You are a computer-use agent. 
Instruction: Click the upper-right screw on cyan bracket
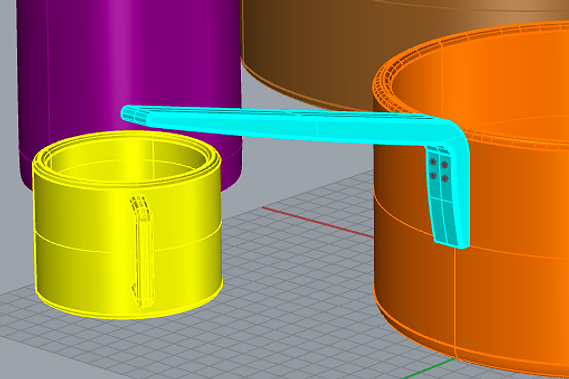(x=445, y=165)
